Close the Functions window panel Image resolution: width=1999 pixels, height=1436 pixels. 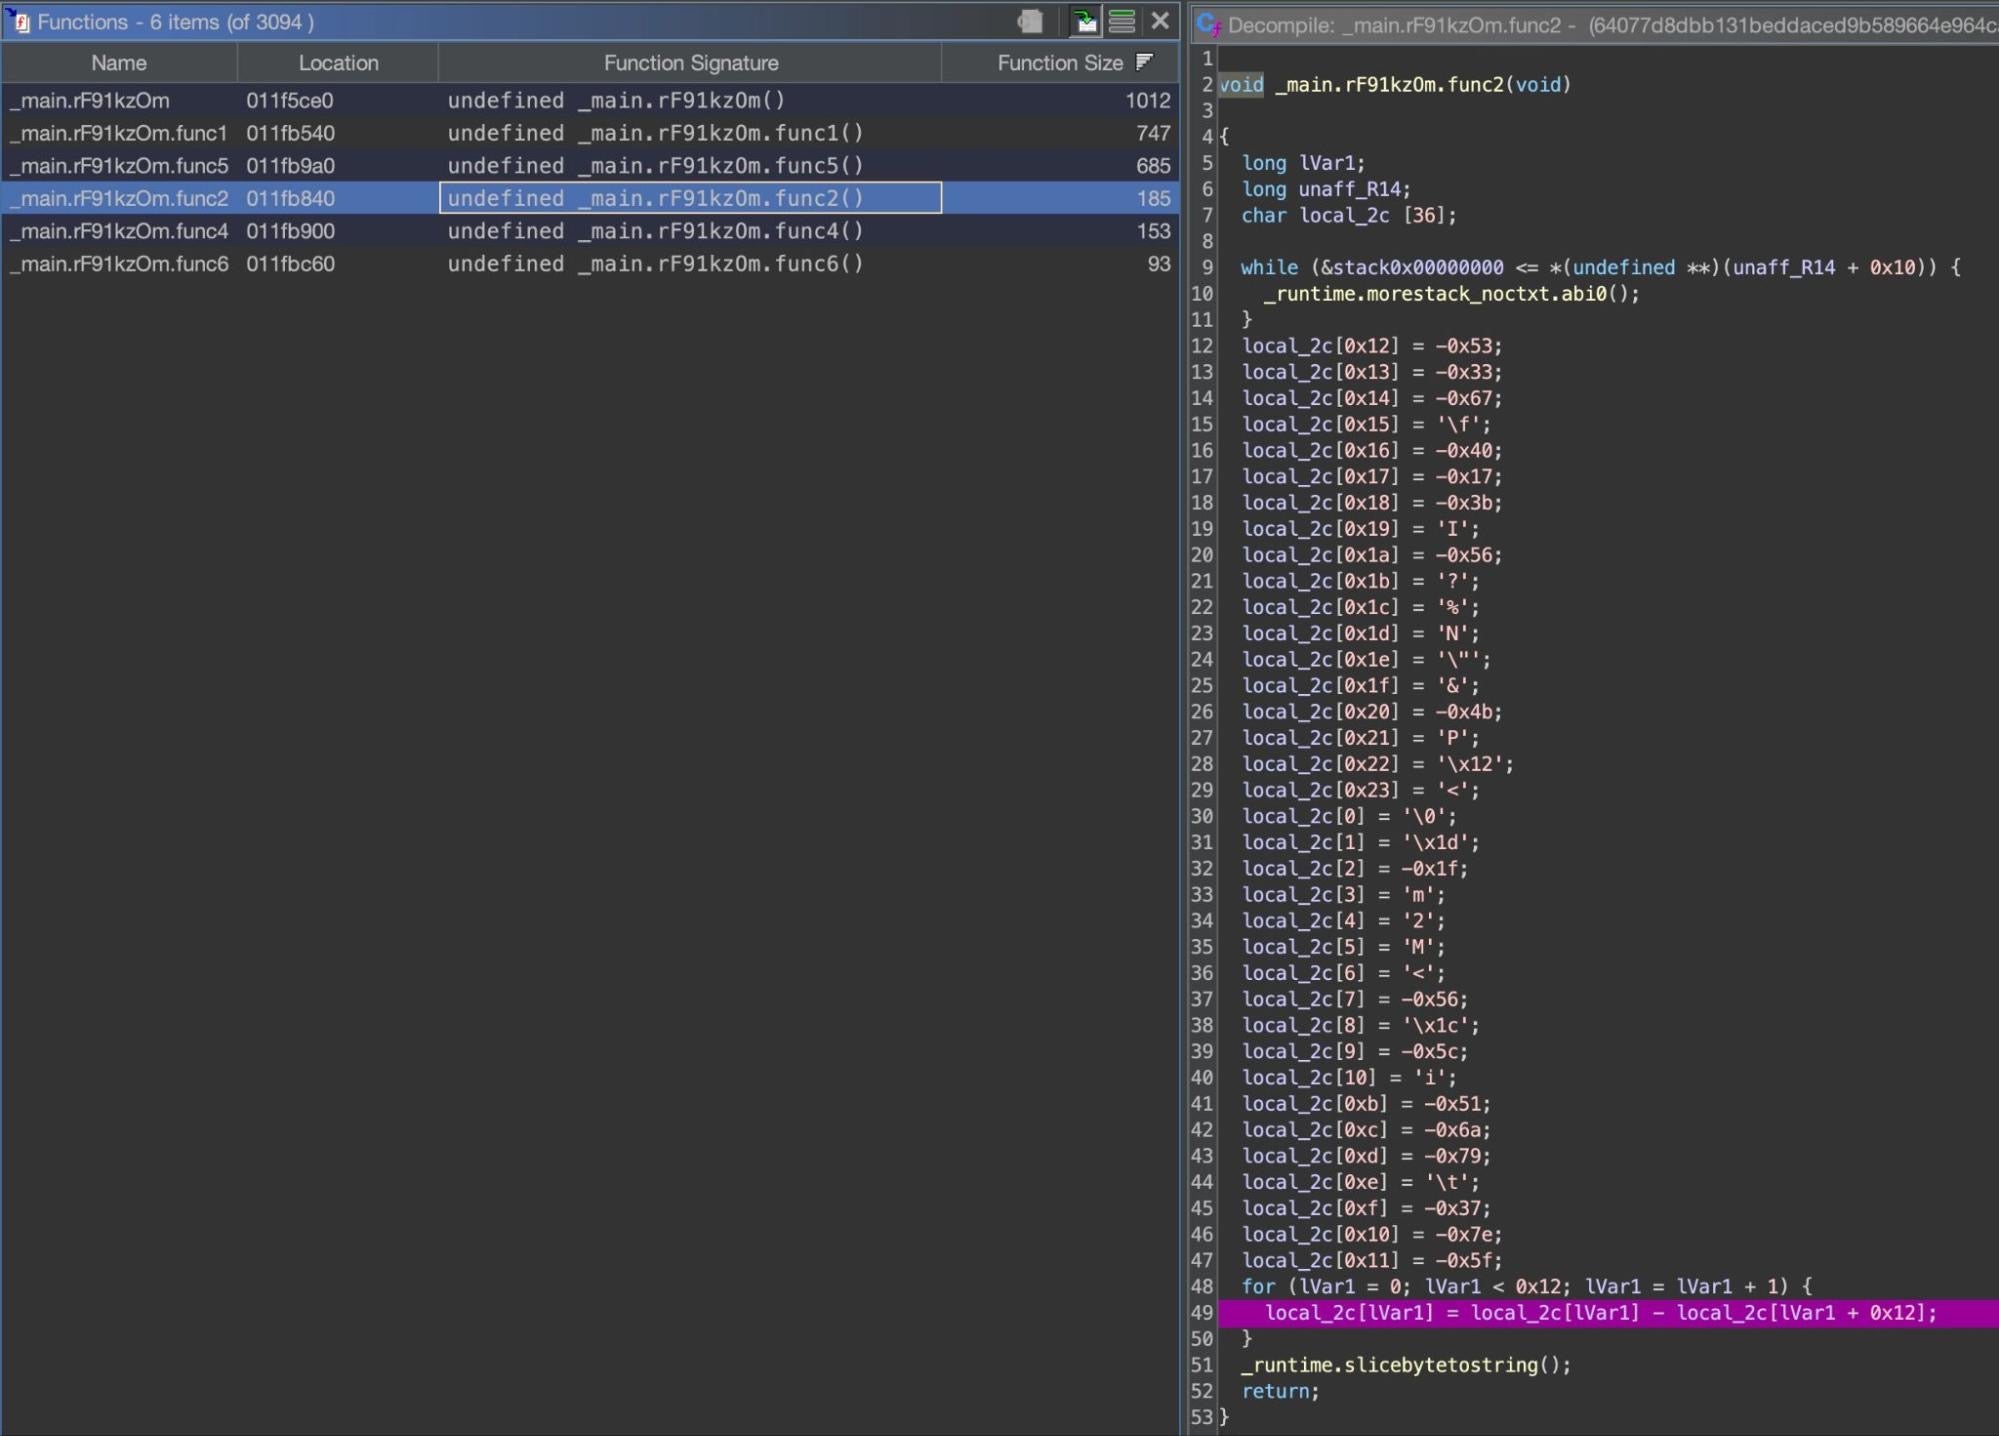[x=1160, y=21]
